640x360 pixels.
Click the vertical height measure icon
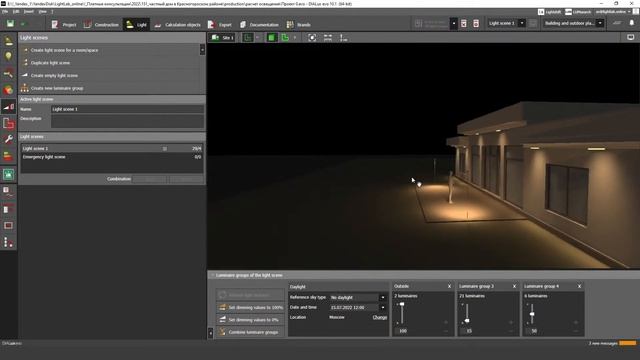(343, 38)
